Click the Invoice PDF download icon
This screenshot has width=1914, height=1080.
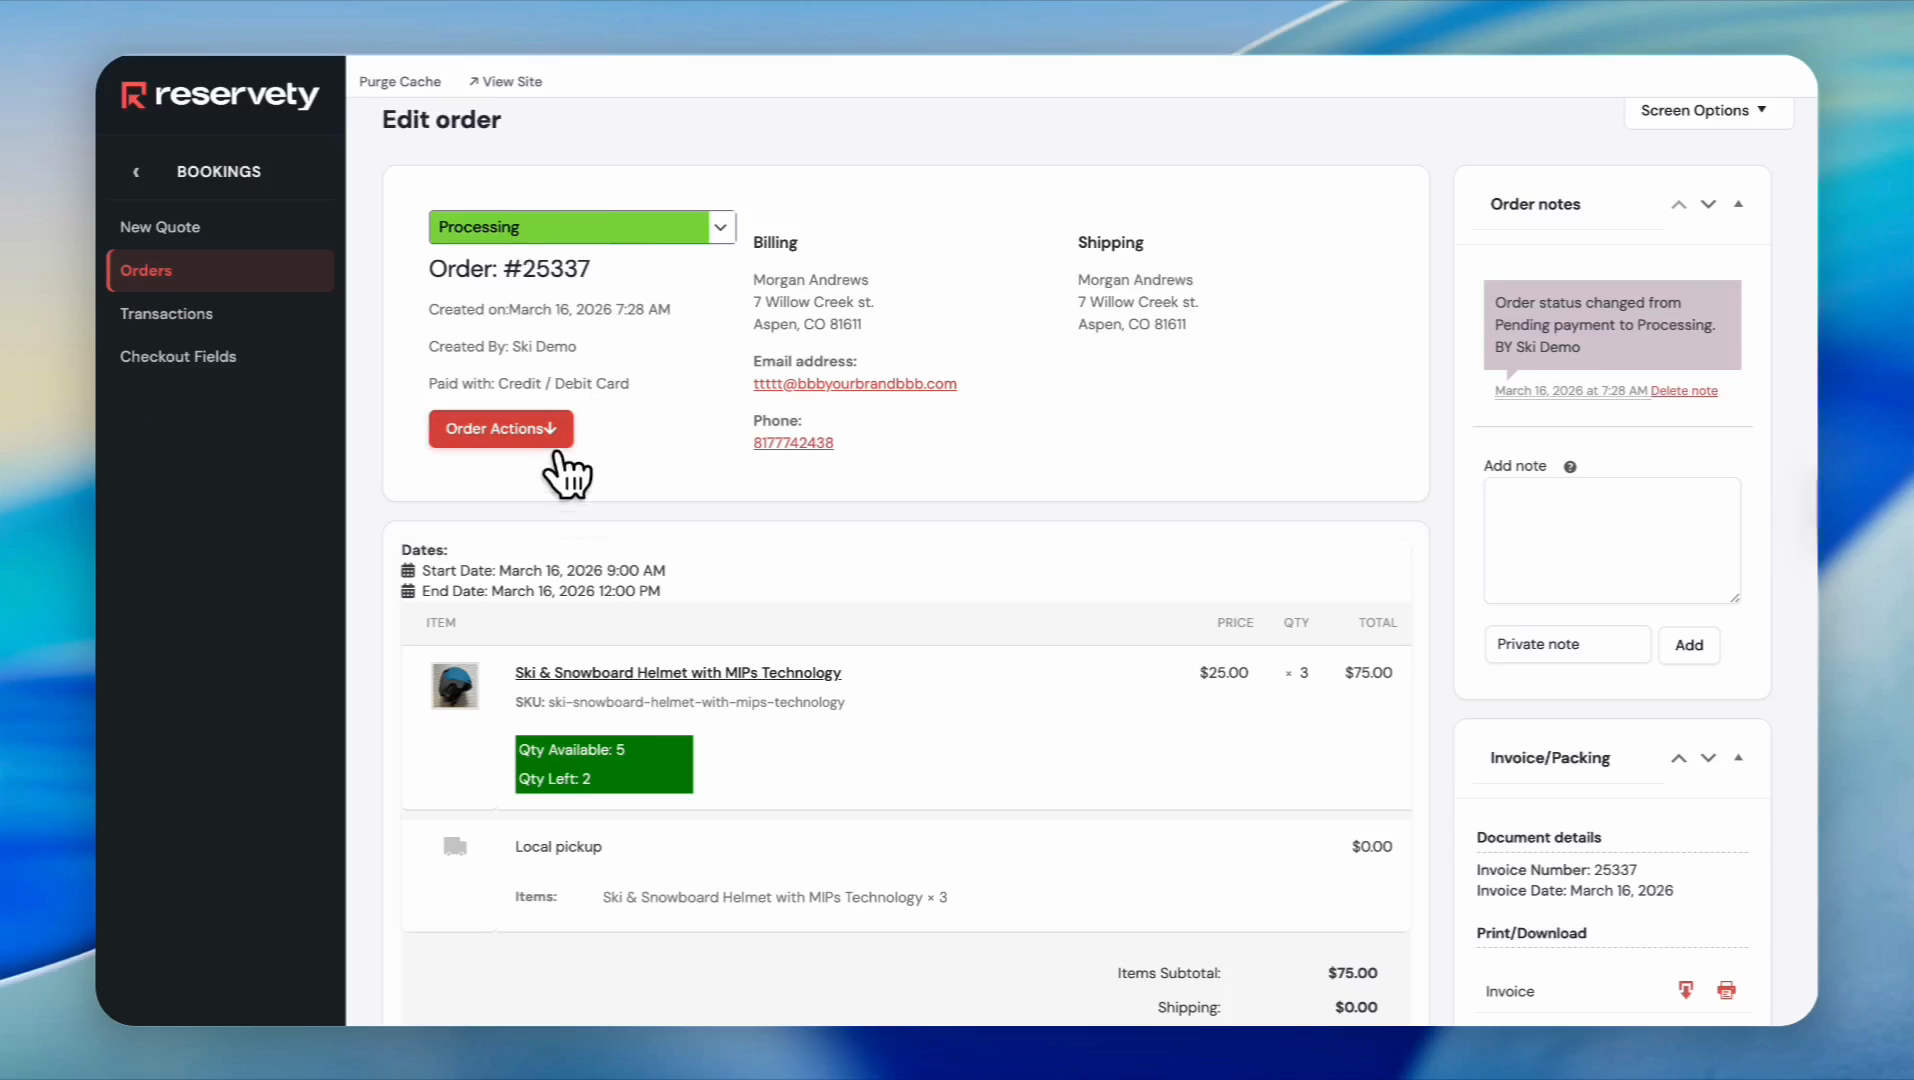[x=1686, y=990]
